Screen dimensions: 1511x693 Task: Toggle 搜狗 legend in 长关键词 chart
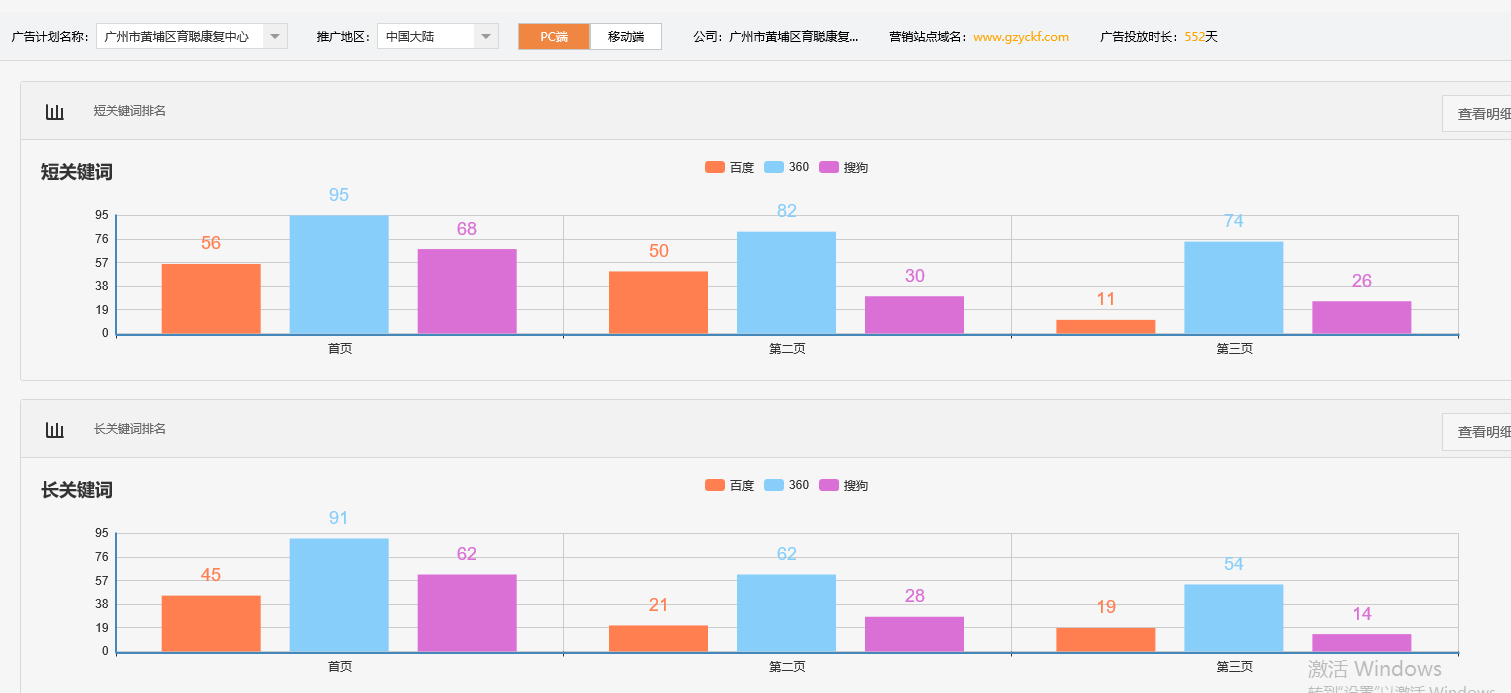click(x=843, y=485)
